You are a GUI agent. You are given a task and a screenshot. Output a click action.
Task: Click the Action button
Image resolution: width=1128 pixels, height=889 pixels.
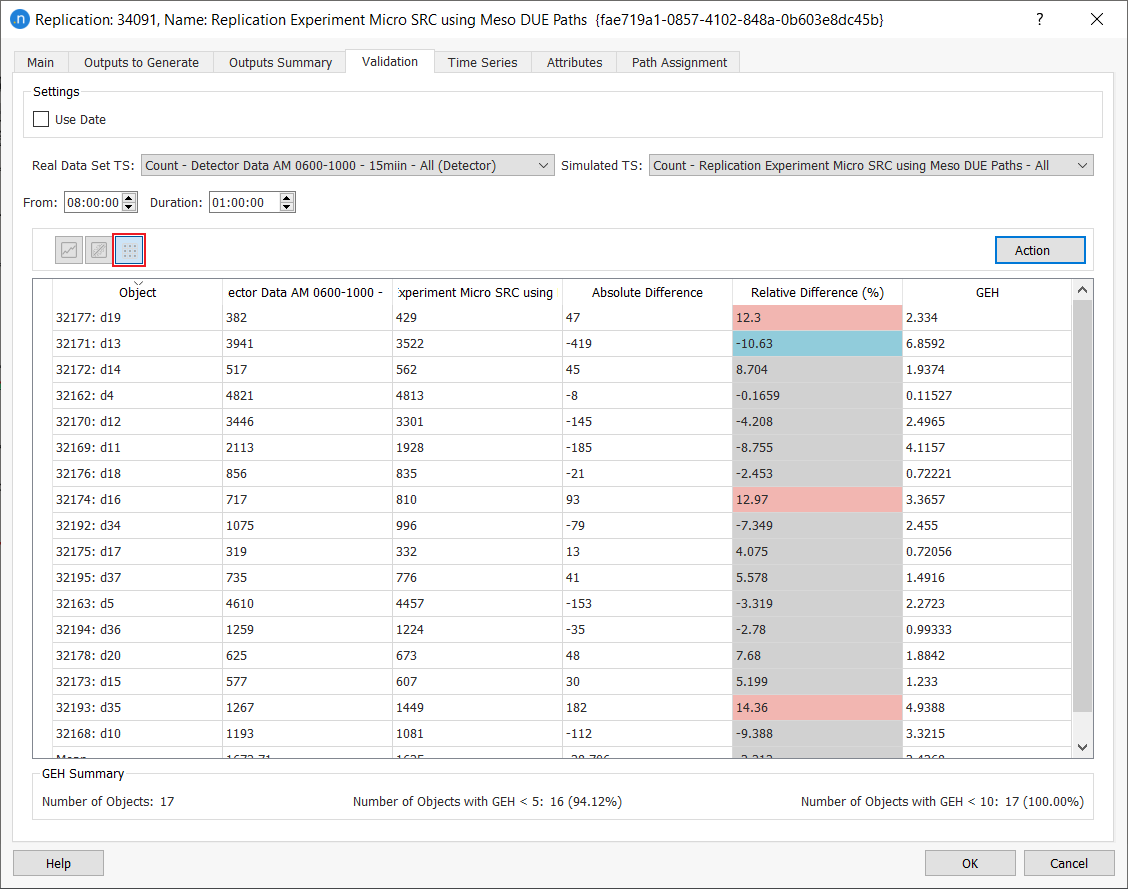tap(1039, 250)
